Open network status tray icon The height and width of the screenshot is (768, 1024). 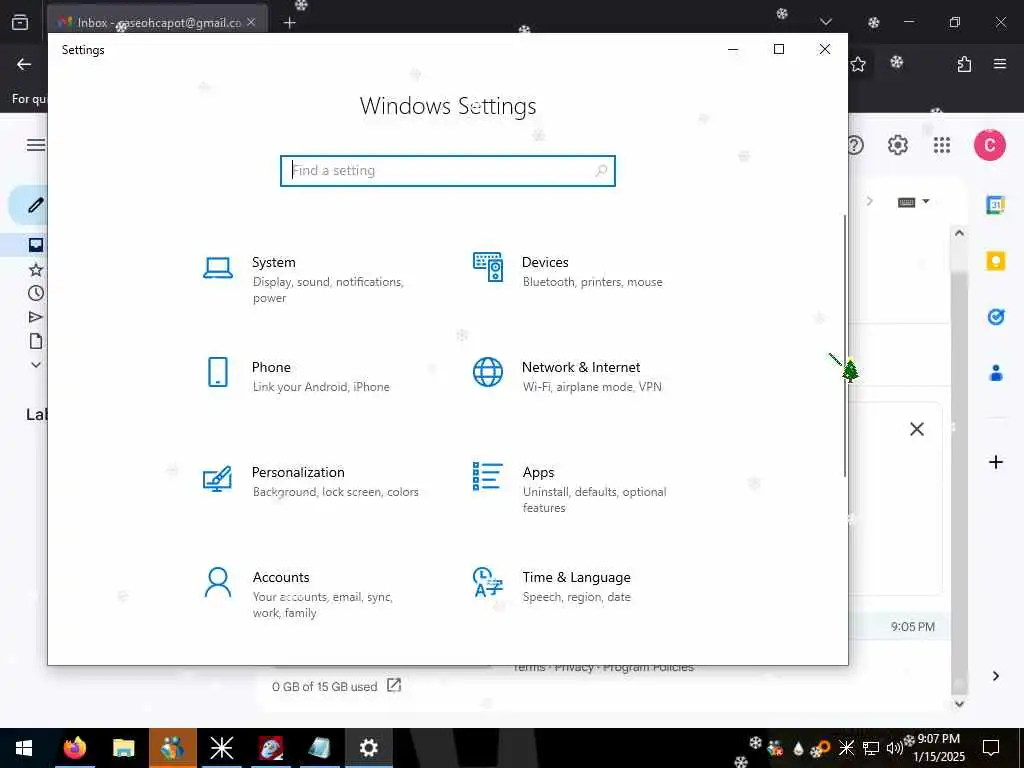(871, 748)
